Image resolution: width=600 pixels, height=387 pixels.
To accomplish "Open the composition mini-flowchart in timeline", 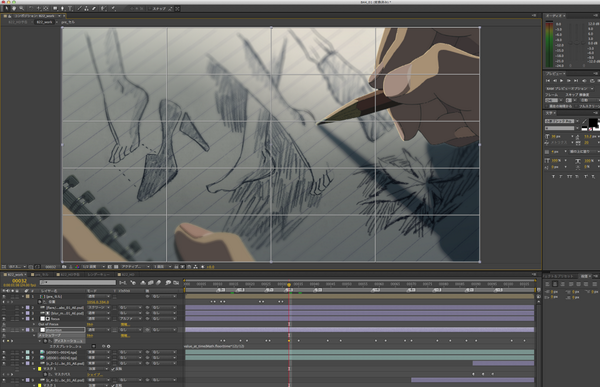I will [122, 283].
